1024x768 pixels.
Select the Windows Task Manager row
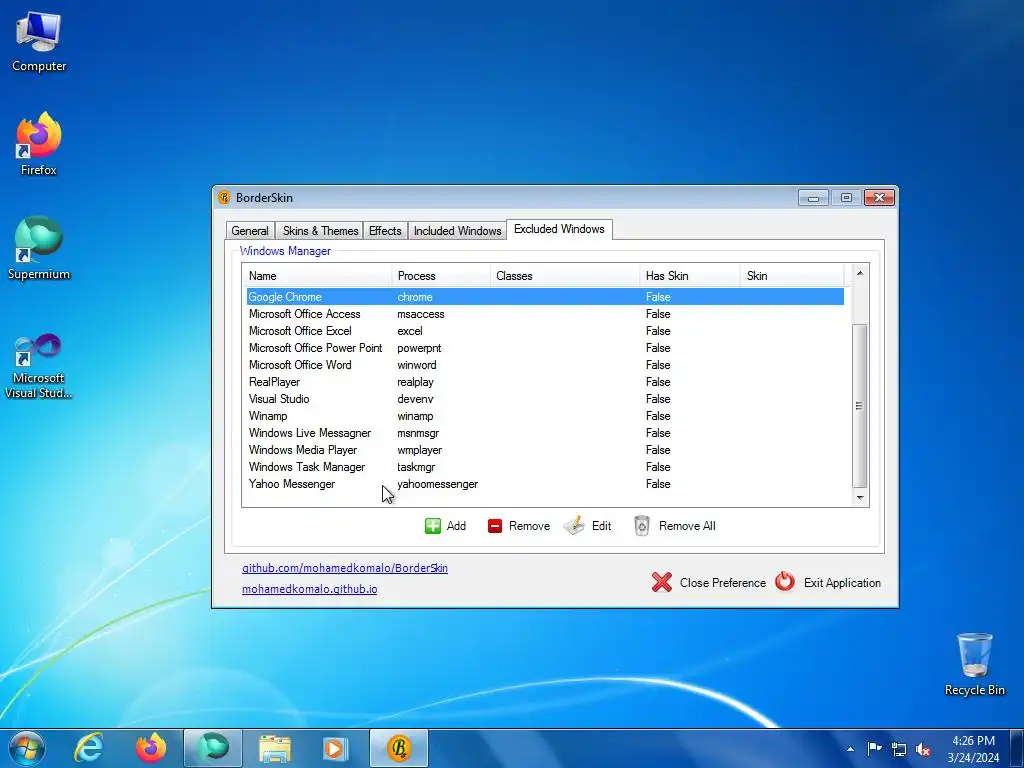click(x=545, y=466)
